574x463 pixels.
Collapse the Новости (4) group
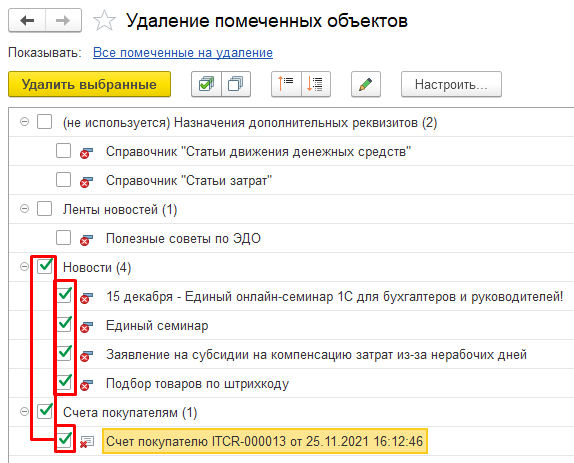24,267
